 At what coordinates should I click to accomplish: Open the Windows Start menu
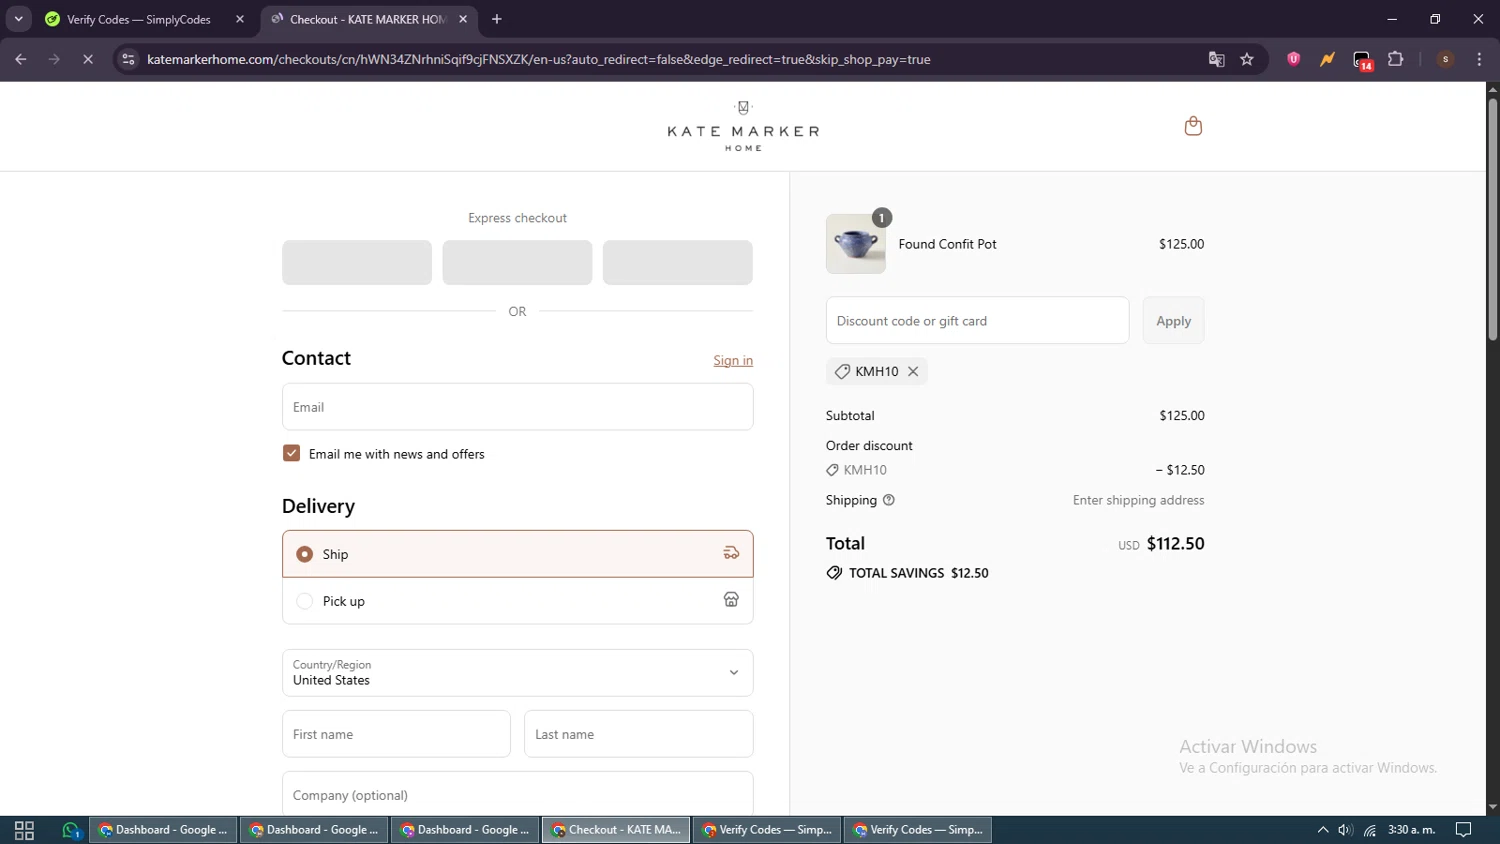tap(24, 830)
